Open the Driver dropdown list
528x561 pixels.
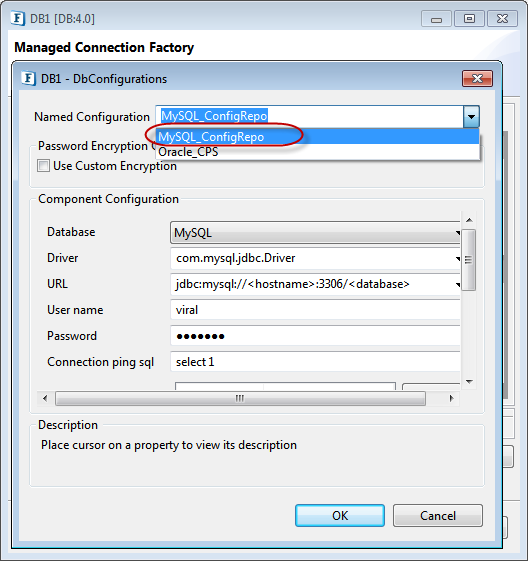(x=458, y=258)
